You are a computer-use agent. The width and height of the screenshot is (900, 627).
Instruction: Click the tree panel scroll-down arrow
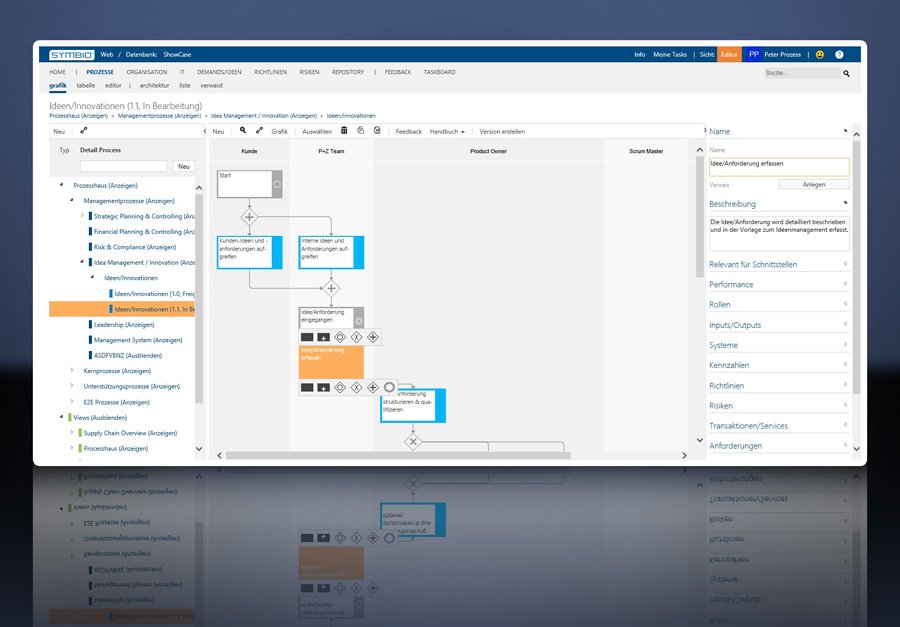click(x=199, y=448)
